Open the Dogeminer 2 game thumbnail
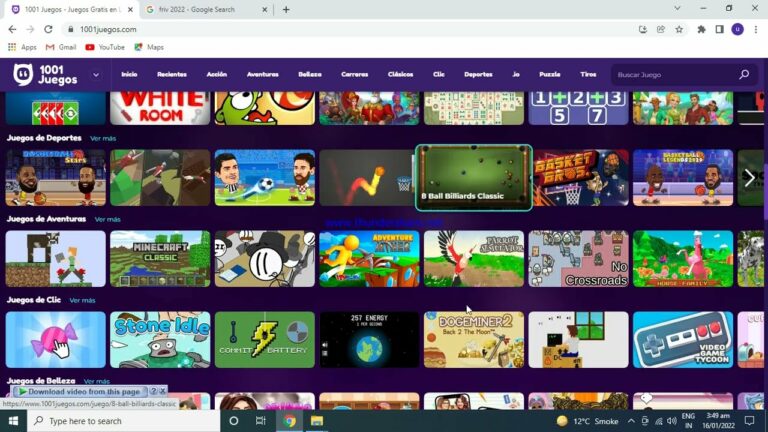768x432 pixels. (x=474, y=339)
